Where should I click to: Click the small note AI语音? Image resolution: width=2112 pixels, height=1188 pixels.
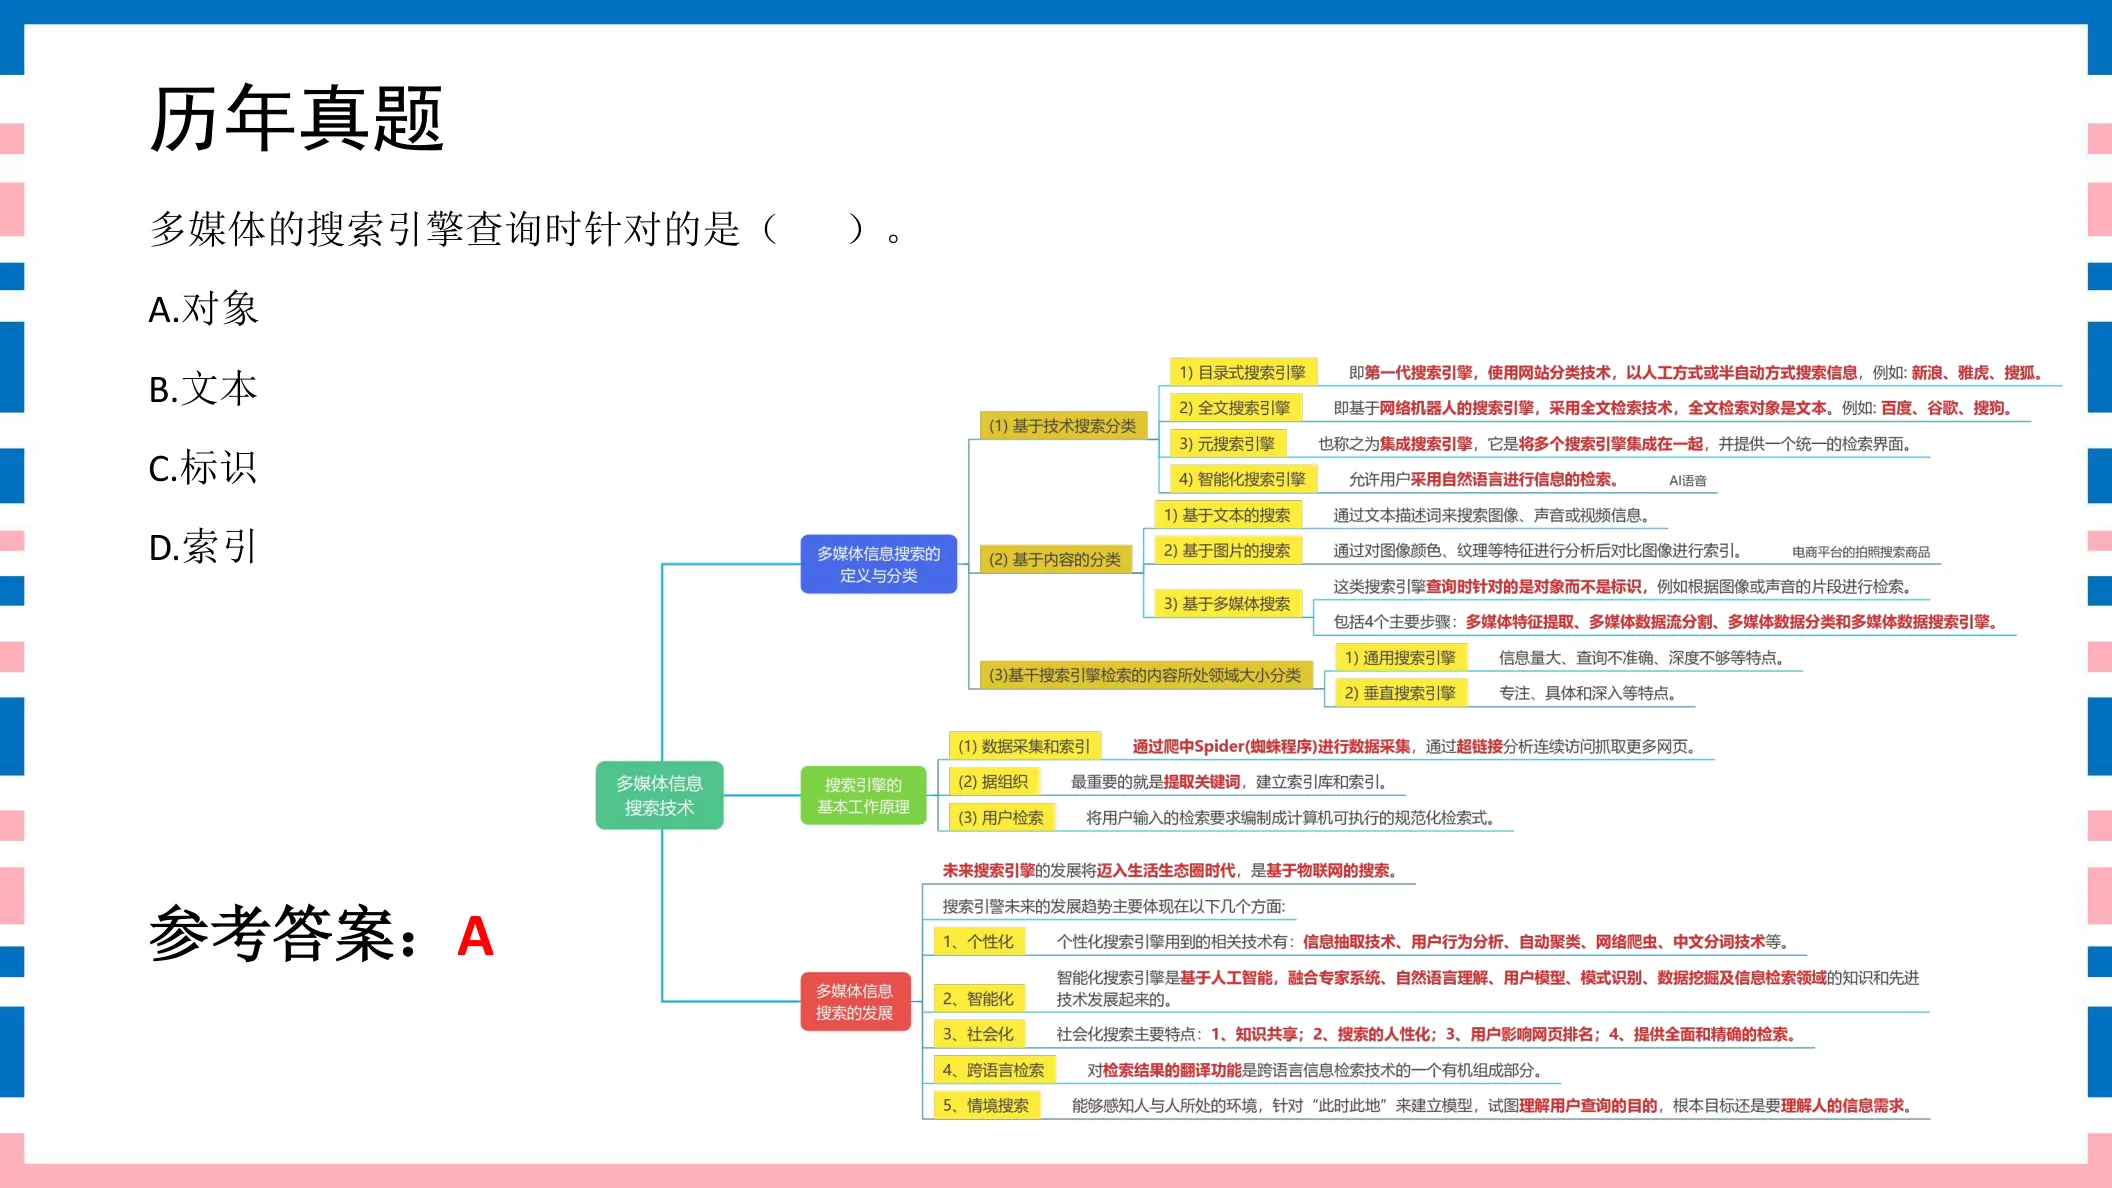point(1688,481)
